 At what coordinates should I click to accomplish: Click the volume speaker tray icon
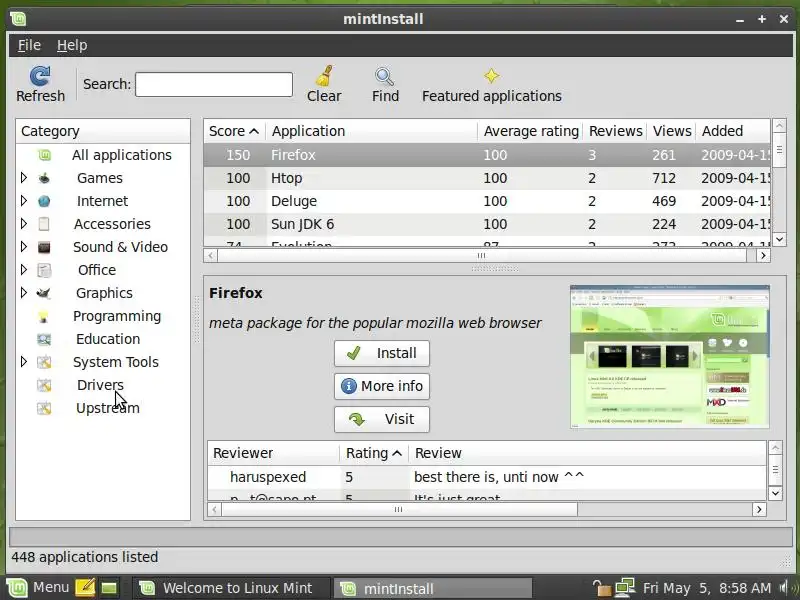785,588
